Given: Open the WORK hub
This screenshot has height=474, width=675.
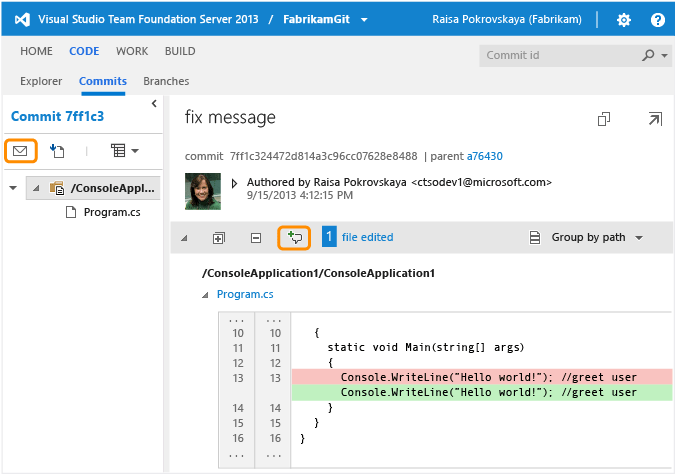Looking at the screenshot, I should tap(132, 51).
